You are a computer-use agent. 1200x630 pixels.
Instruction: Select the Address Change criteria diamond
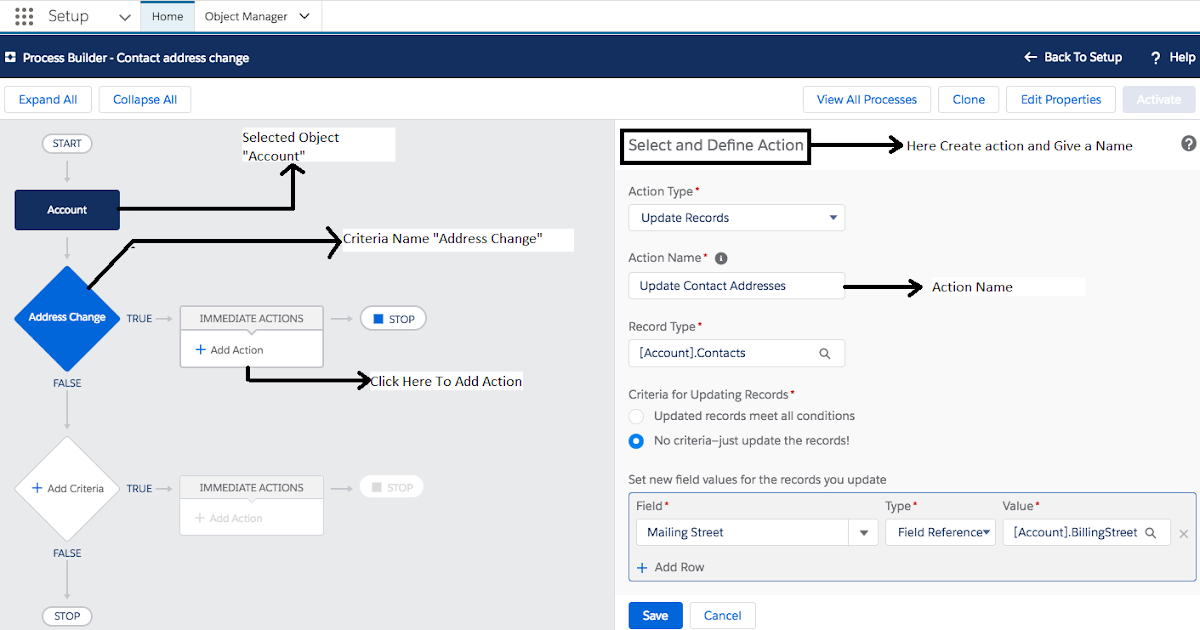click(67, 318)
